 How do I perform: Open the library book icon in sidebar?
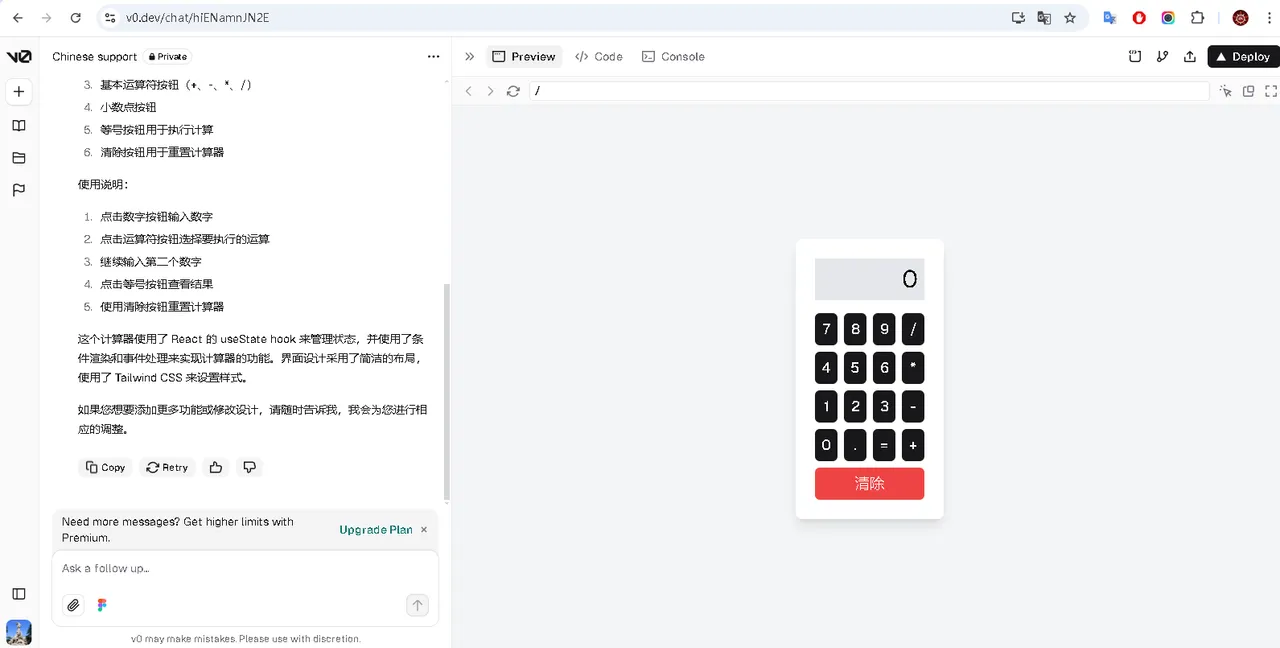click(x=19, y=126)
